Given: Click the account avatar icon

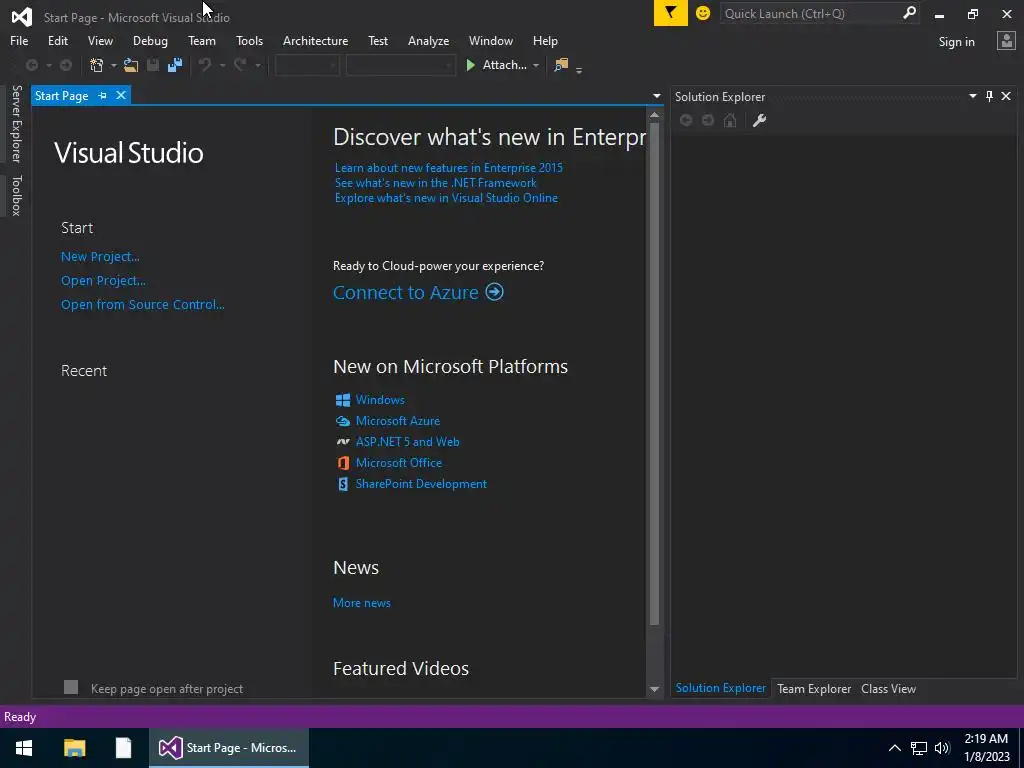Looking at the screenshot, I should pyautogui.click(x=1006, y=41).
